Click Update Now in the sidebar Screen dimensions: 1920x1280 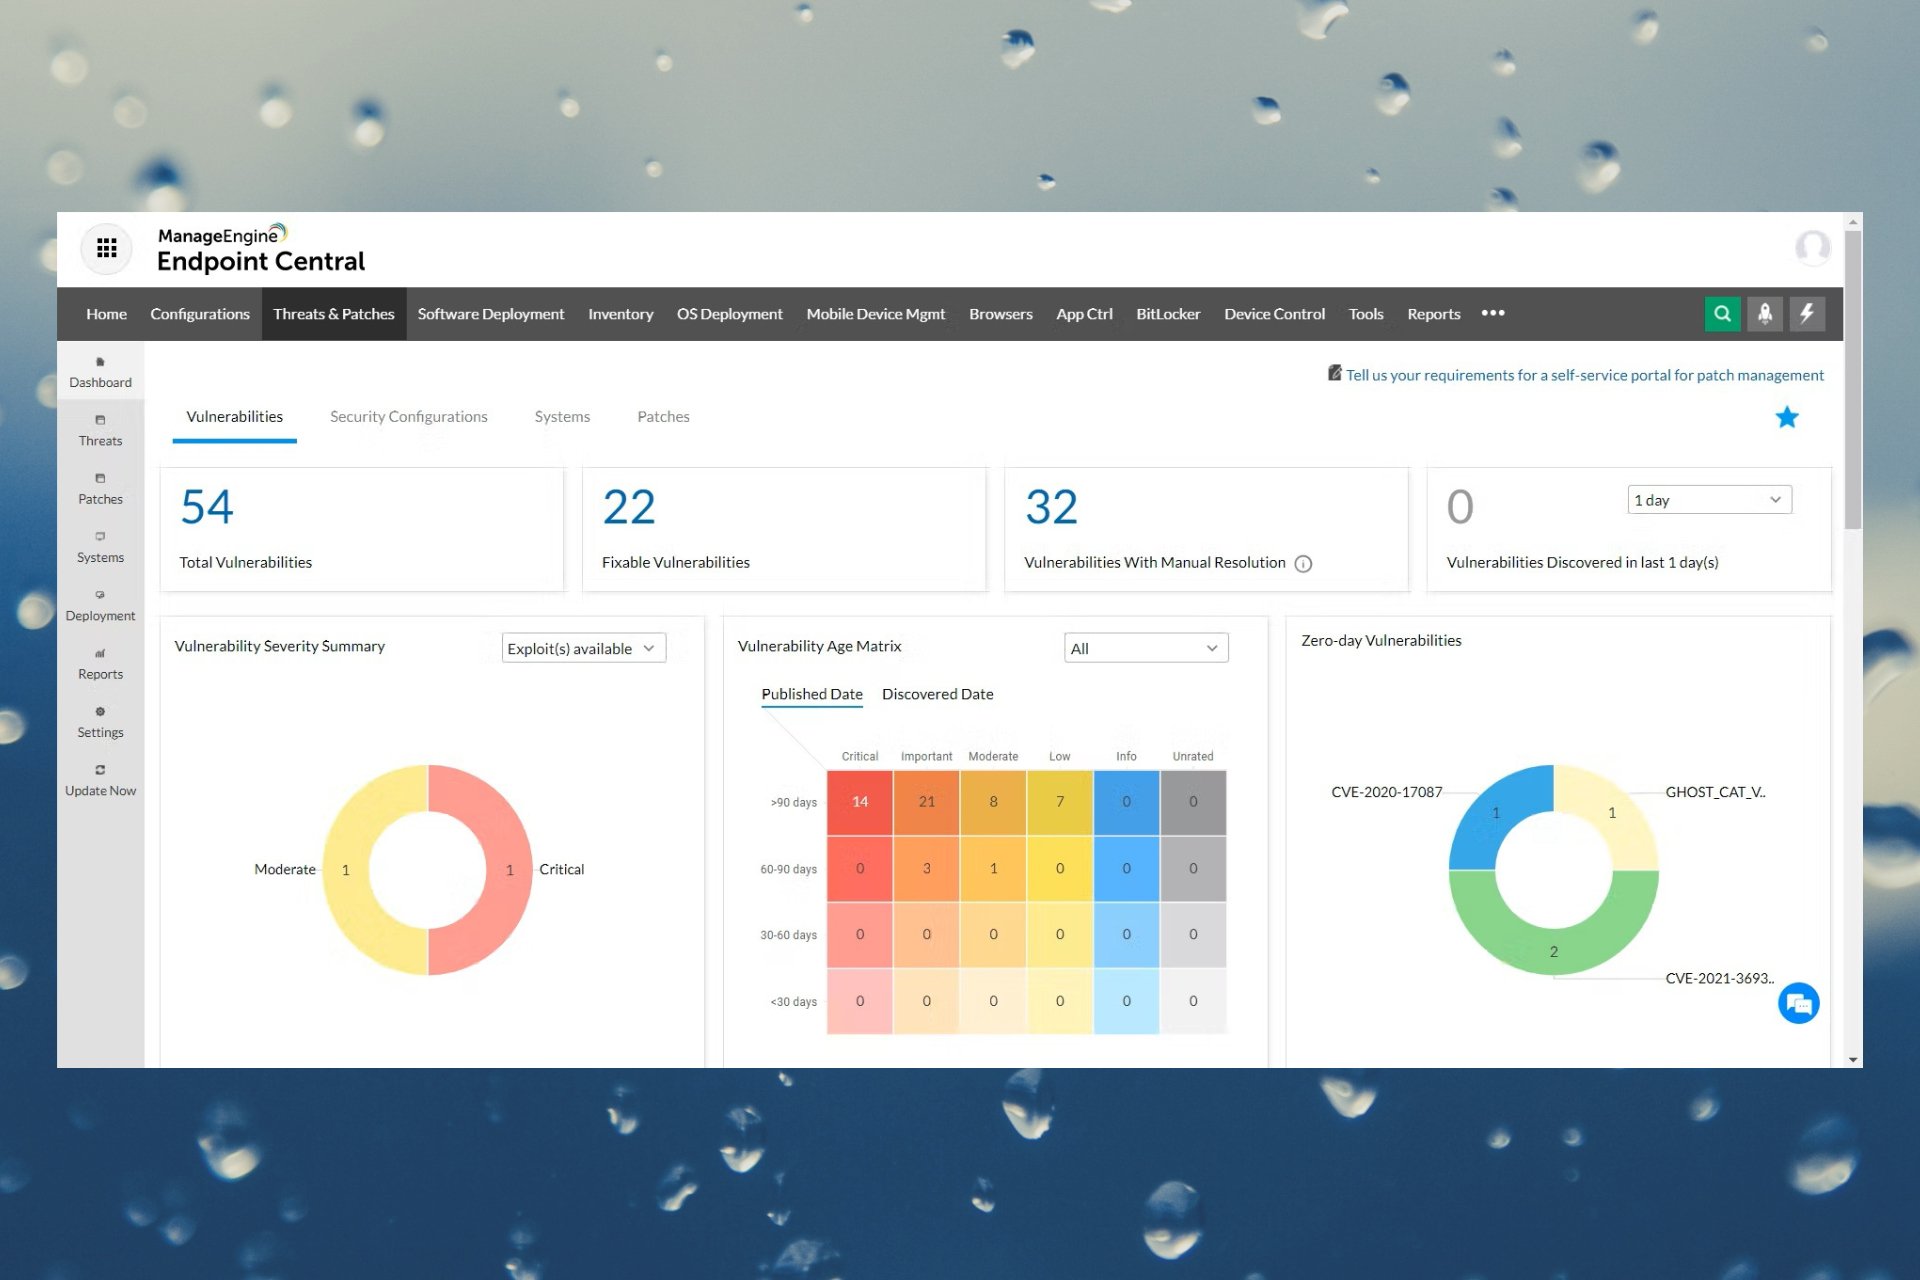coord(100,781)
